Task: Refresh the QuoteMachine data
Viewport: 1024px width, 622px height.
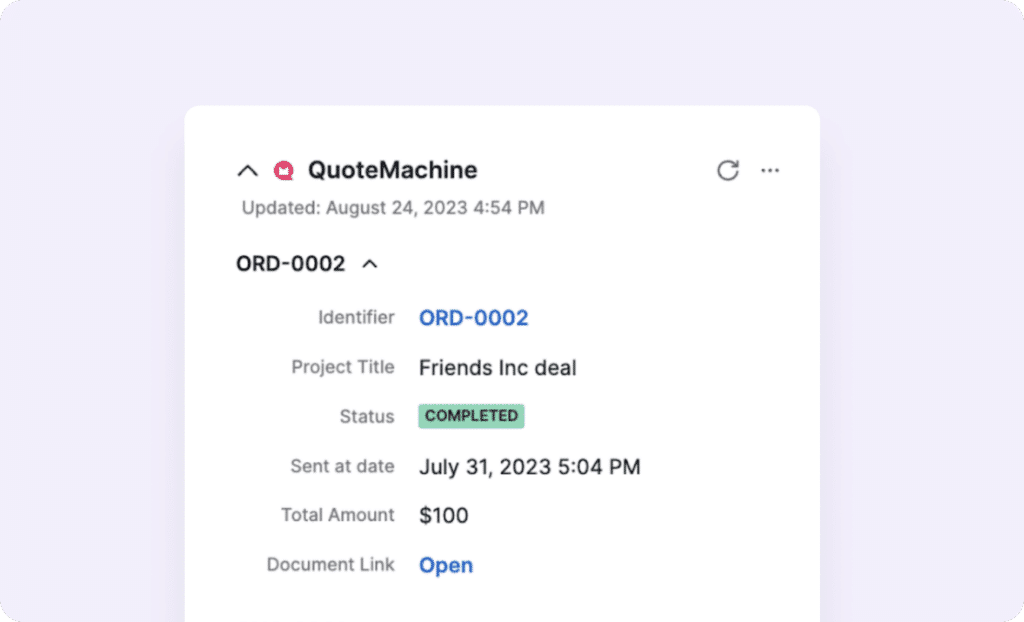Action: (728, 171)
